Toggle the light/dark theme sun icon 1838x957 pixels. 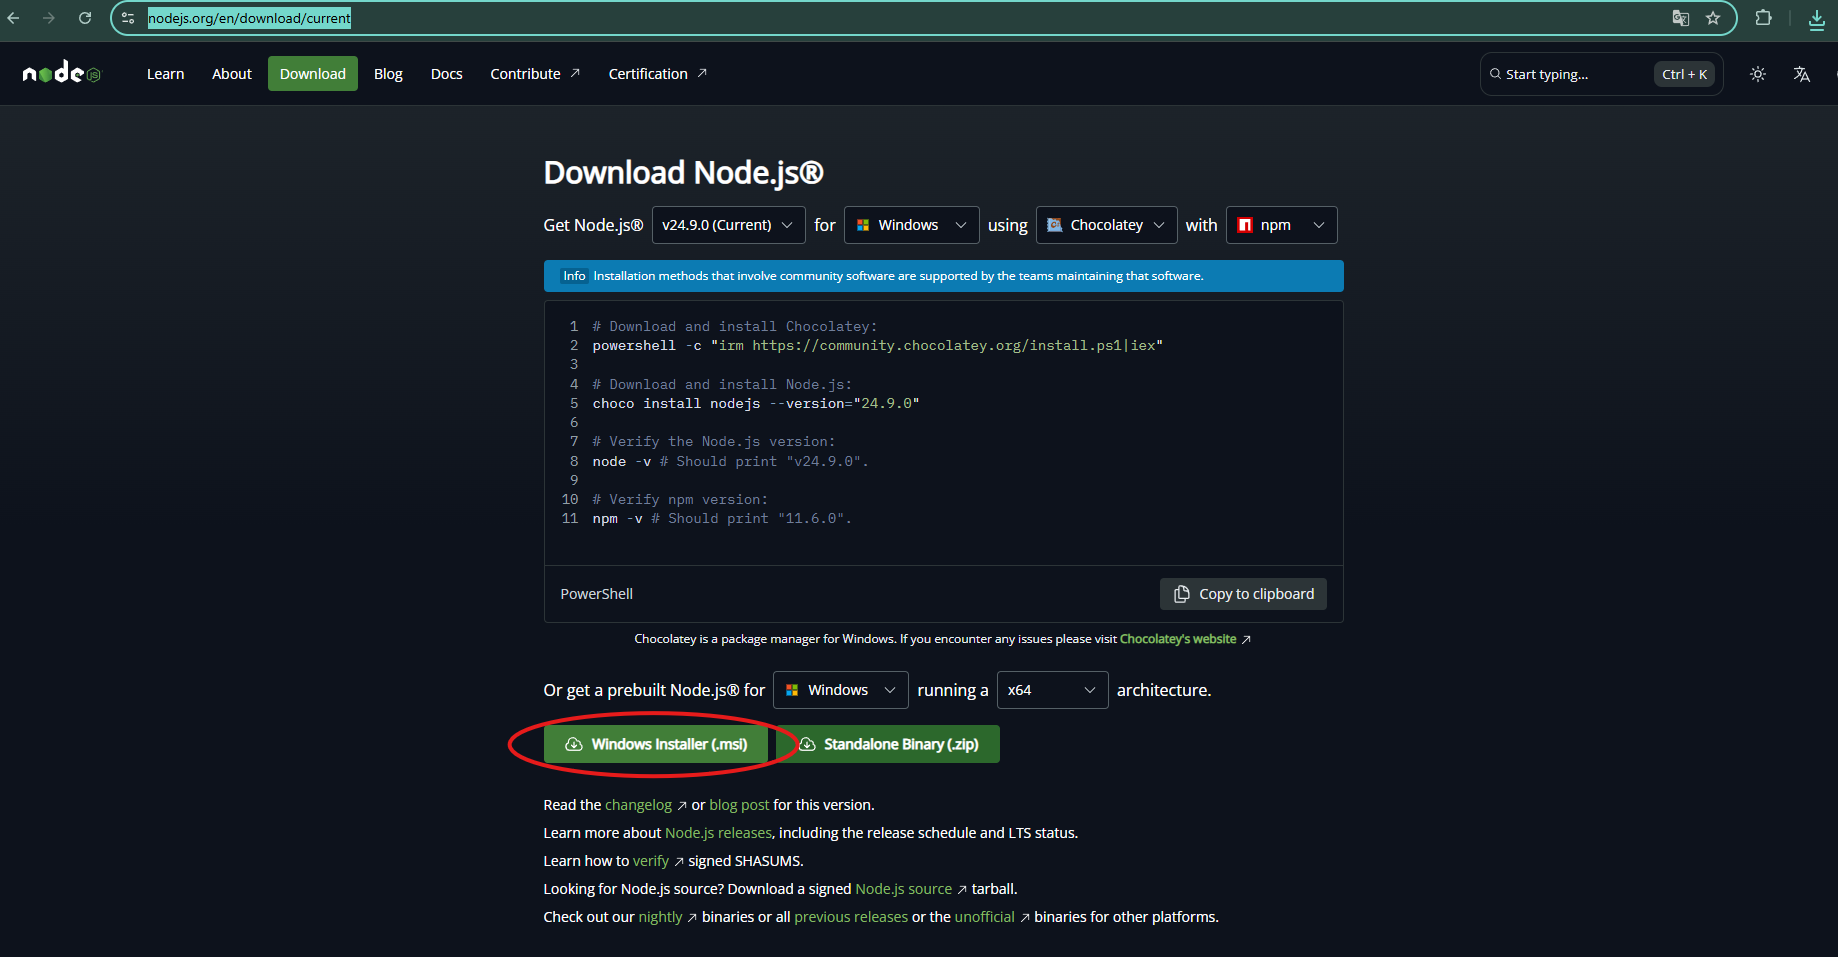pyautogui.click(x=1757, y=74)
